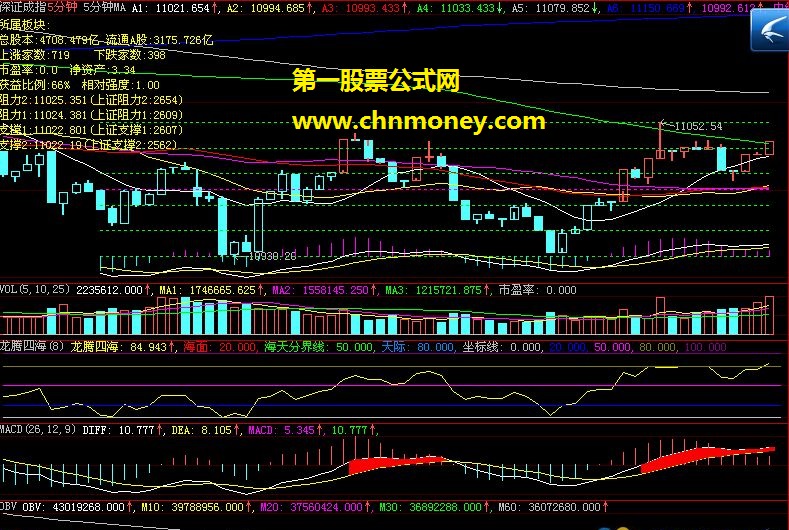Click the VOL(5,10,25) indicator name

click(35, 289)
